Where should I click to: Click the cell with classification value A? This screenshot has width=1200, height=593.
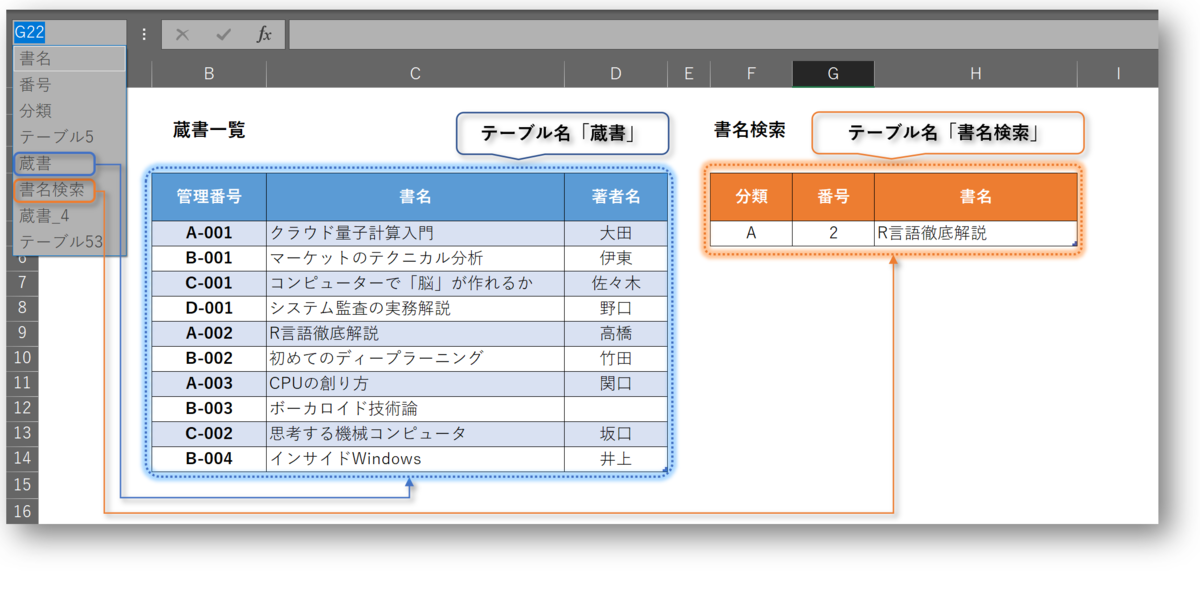(751, 232)
